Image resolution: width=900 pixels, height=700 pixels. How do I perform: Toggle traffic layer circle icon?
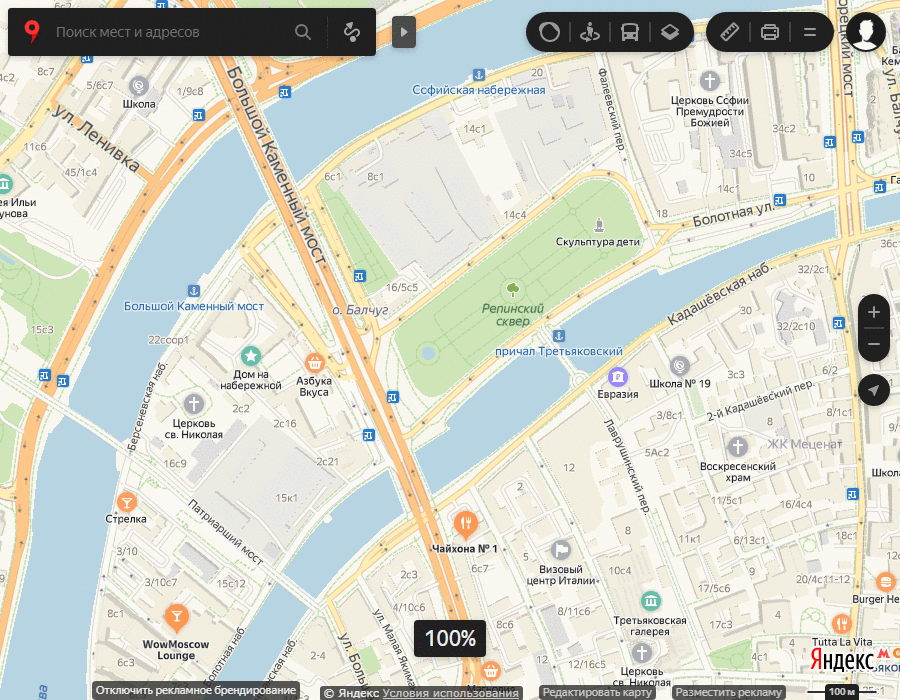pos(549,32)
